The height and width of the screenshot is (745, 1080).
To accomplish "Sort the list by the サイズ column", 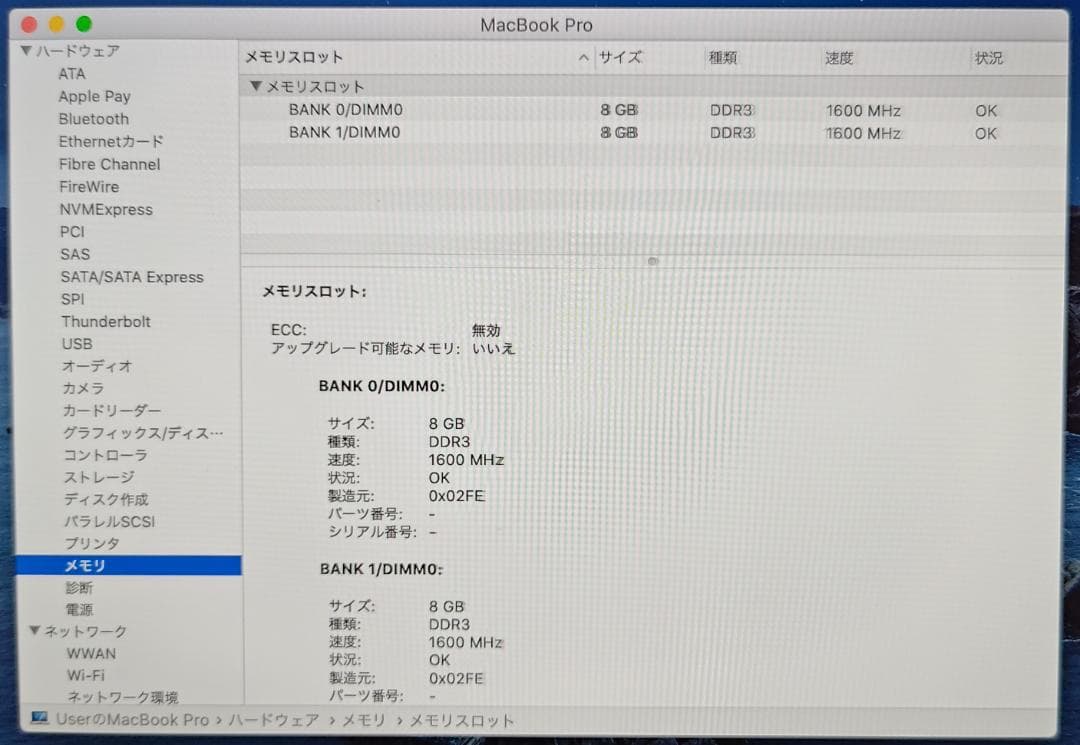I will point(621,58).
